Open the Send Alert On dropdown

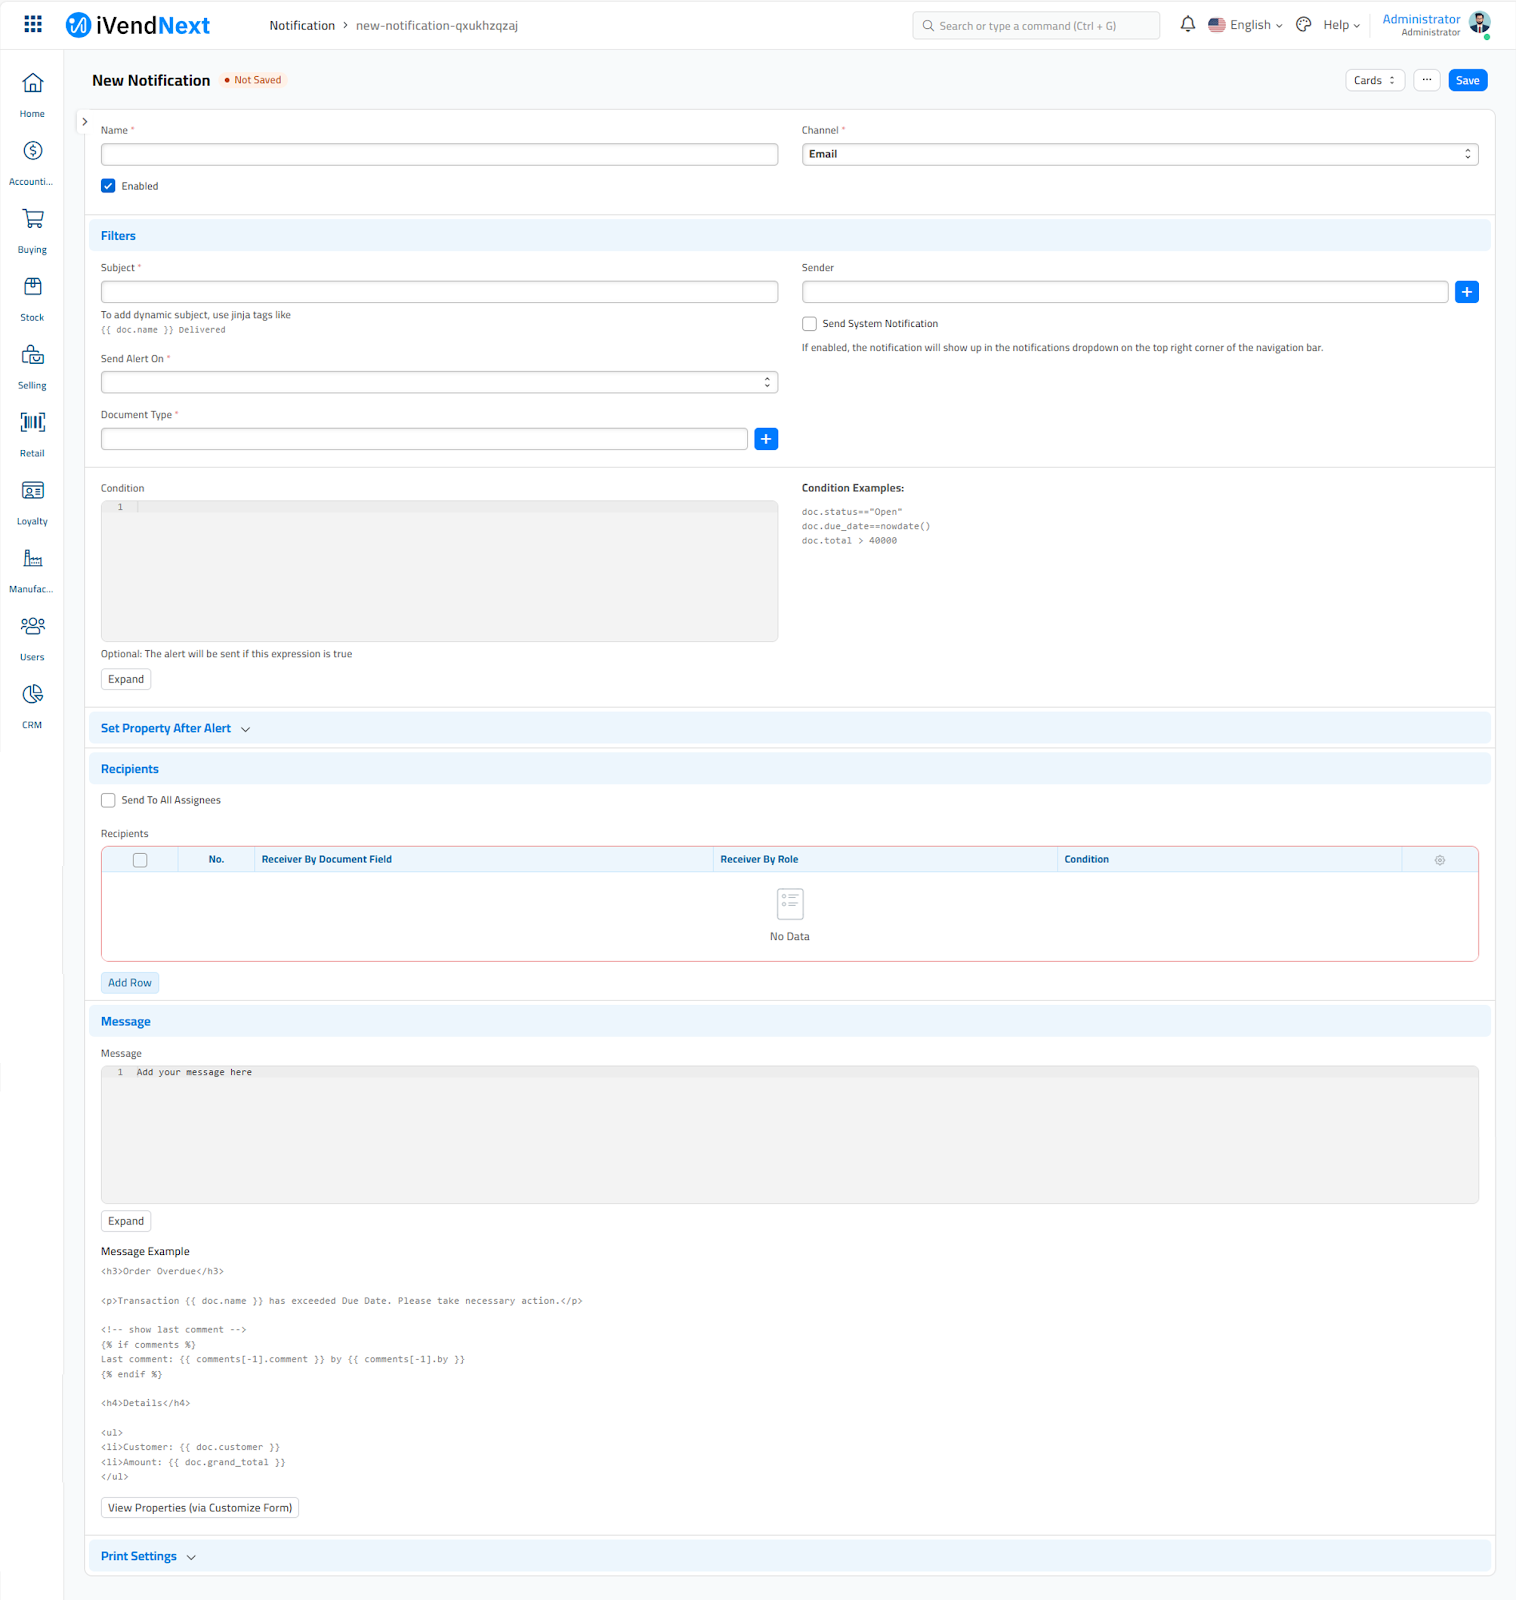[439, 382]
